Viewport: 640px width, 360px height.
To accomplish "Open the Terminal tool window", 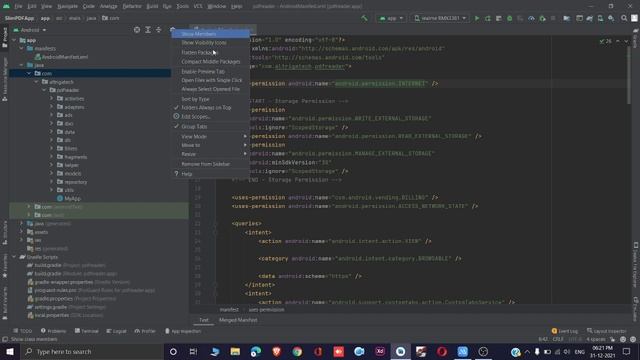I will pos(87,331).
